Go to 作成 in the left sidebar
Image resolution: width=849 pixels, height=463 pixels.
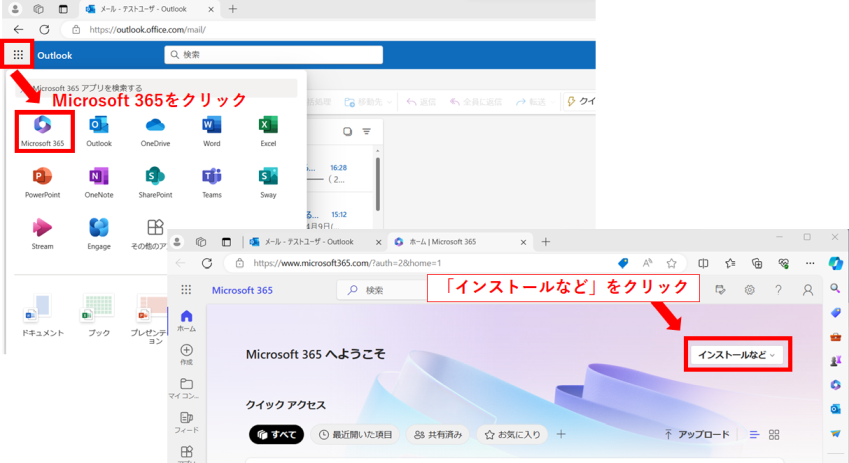(187, 354)
